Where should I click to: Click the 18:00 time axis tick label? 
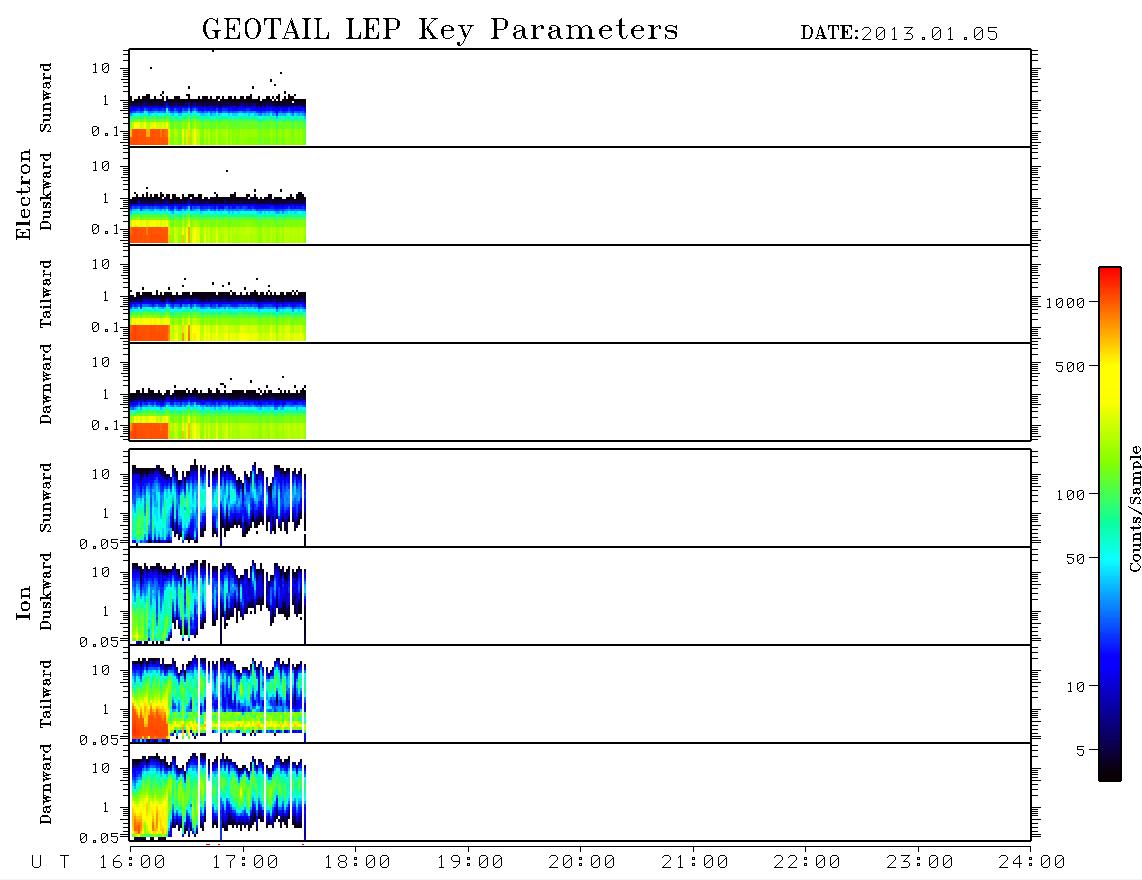pyautogui.click(x=358, y=862)
